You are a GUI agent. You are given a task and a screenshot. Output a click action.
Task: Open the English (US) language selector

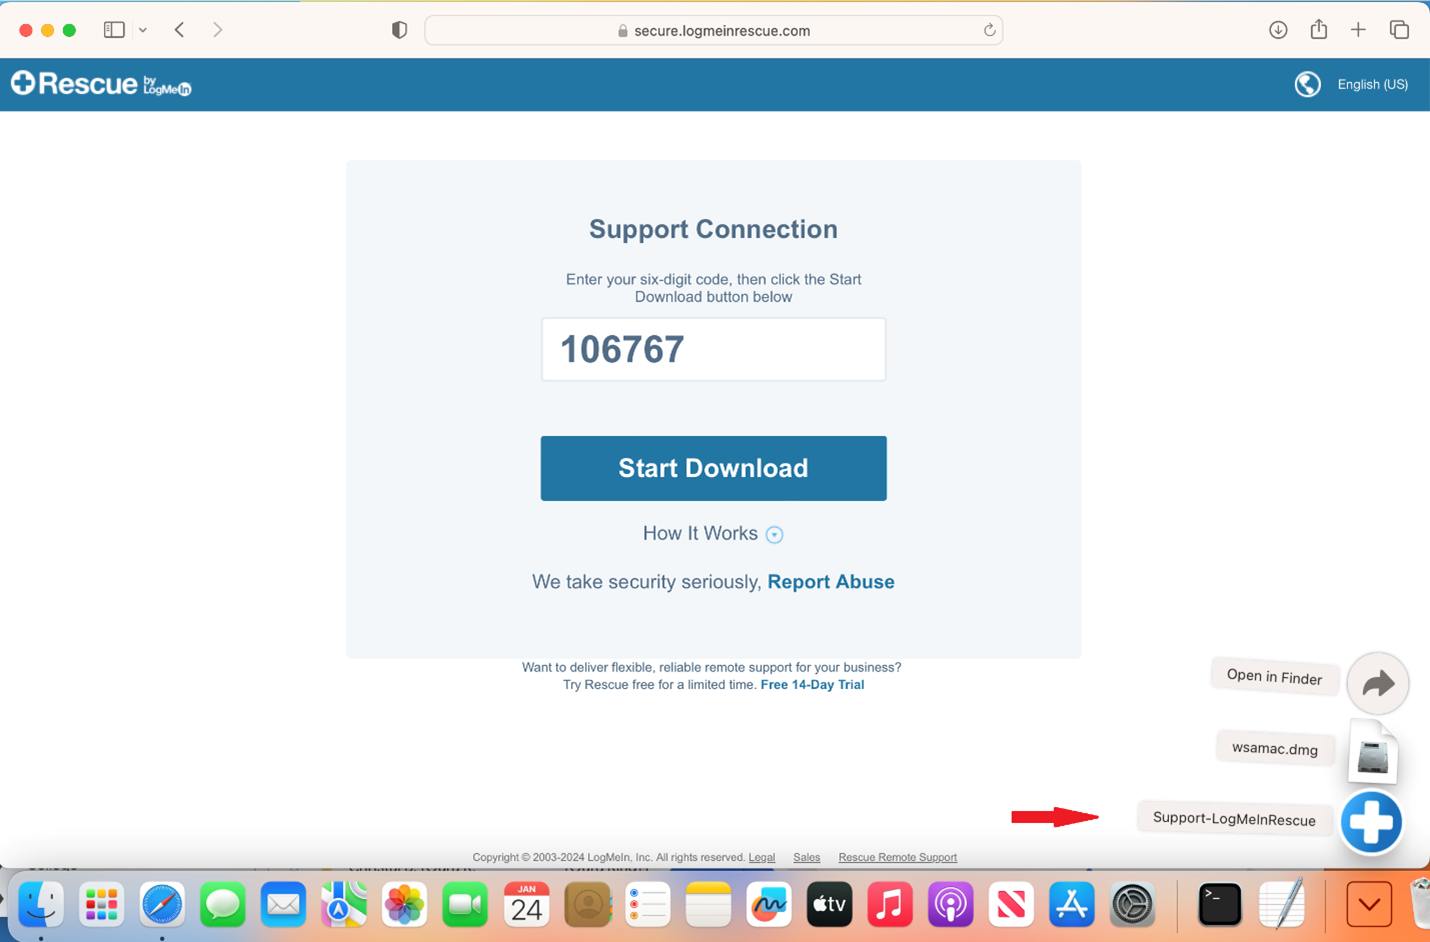(x=1372, y=85)
